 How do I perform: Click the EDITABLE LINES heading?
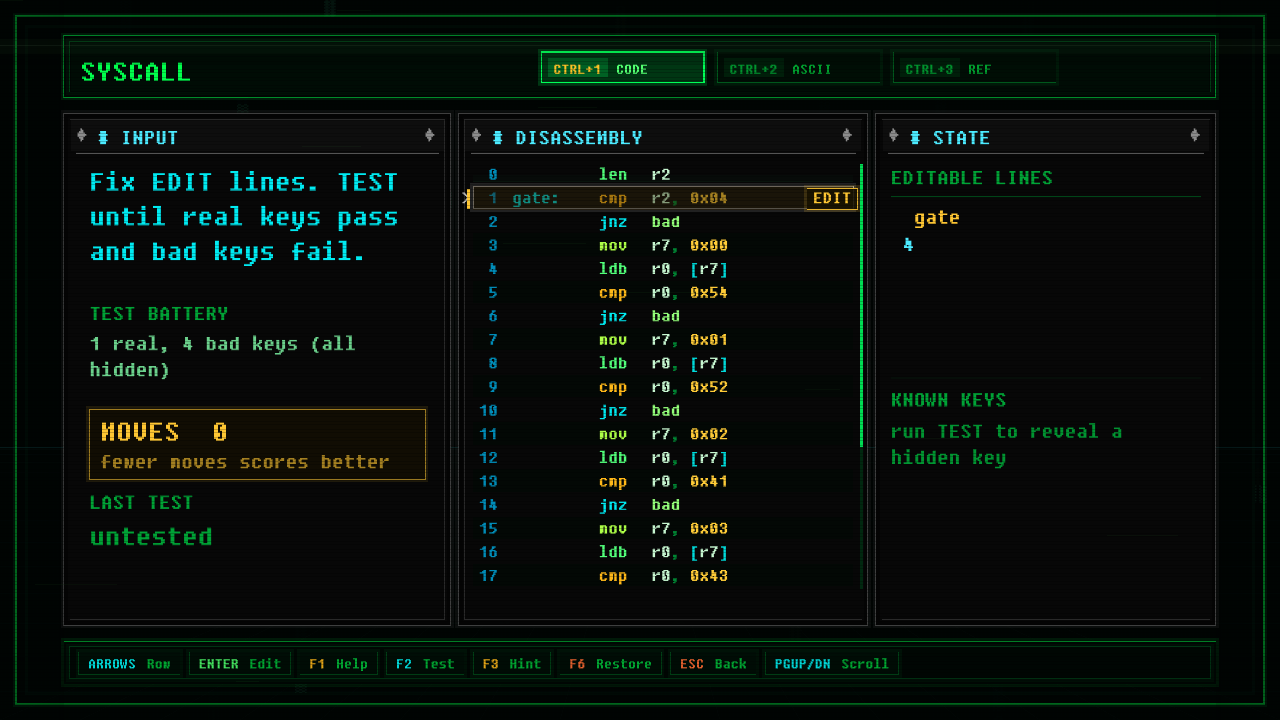coord(972,178)
